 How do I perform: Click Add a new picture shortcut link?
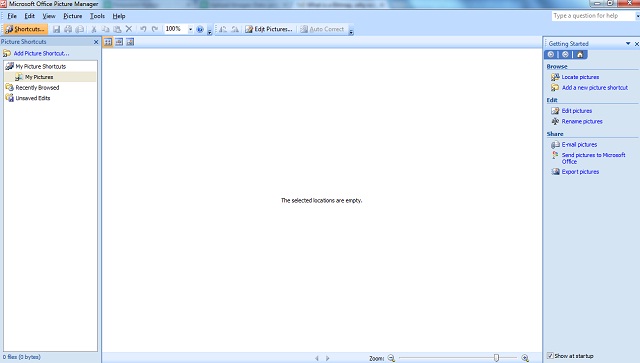click(x=595, y=87)
